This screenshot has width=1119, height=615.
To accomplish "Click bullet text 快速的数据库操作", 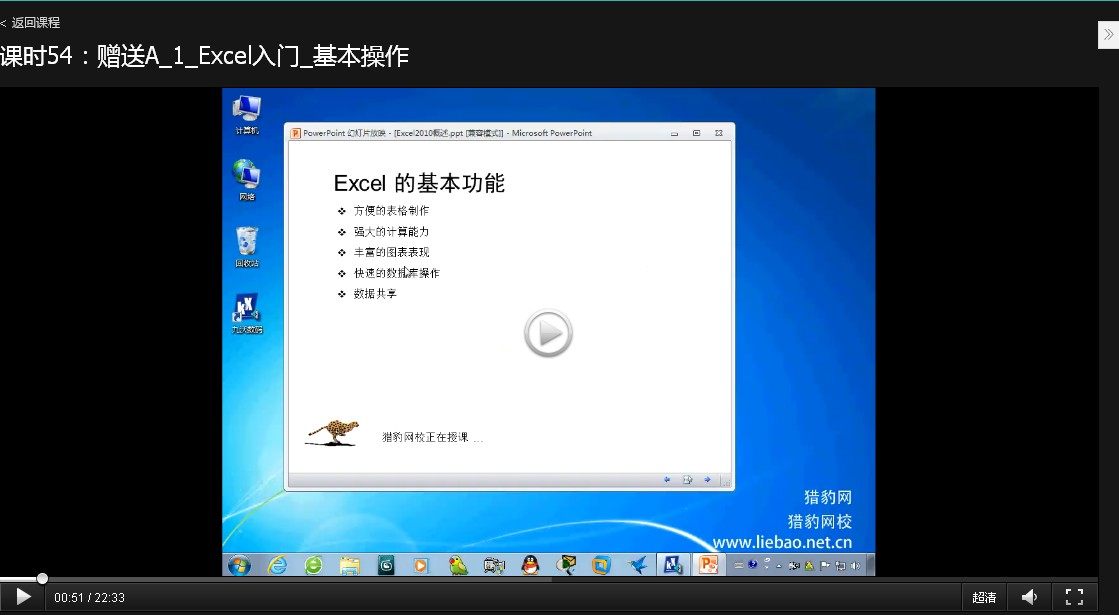I will (x=397, y=273).
